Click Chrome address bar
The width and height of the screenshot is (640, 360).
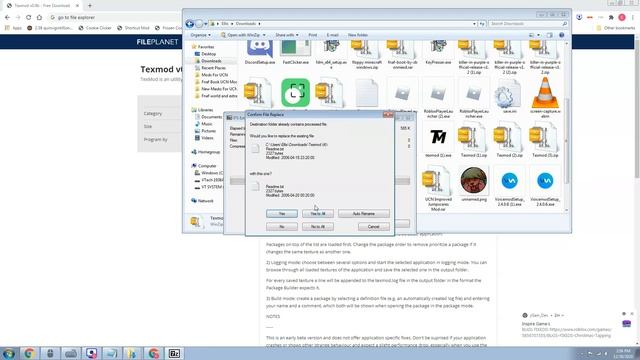(114, 18)
